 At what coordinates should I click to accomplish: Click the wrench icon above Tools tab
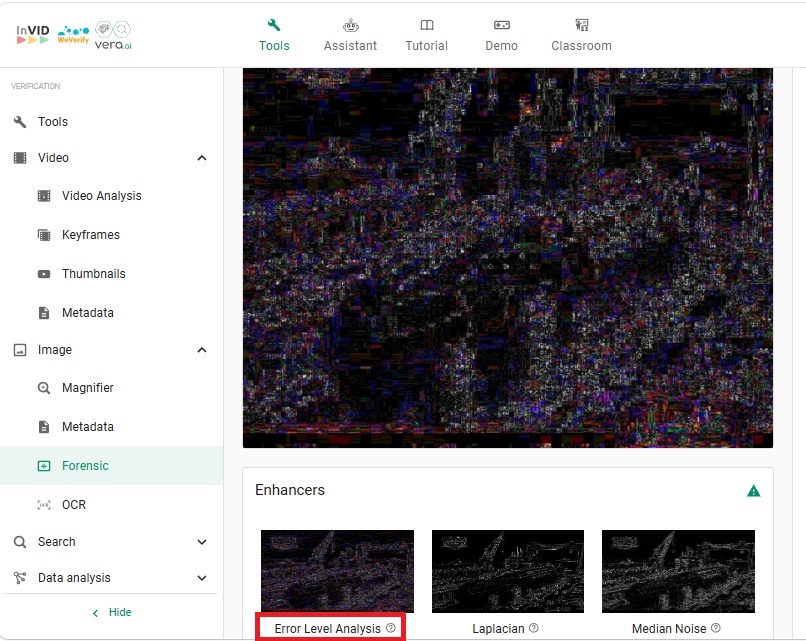[x=274, y=25]
